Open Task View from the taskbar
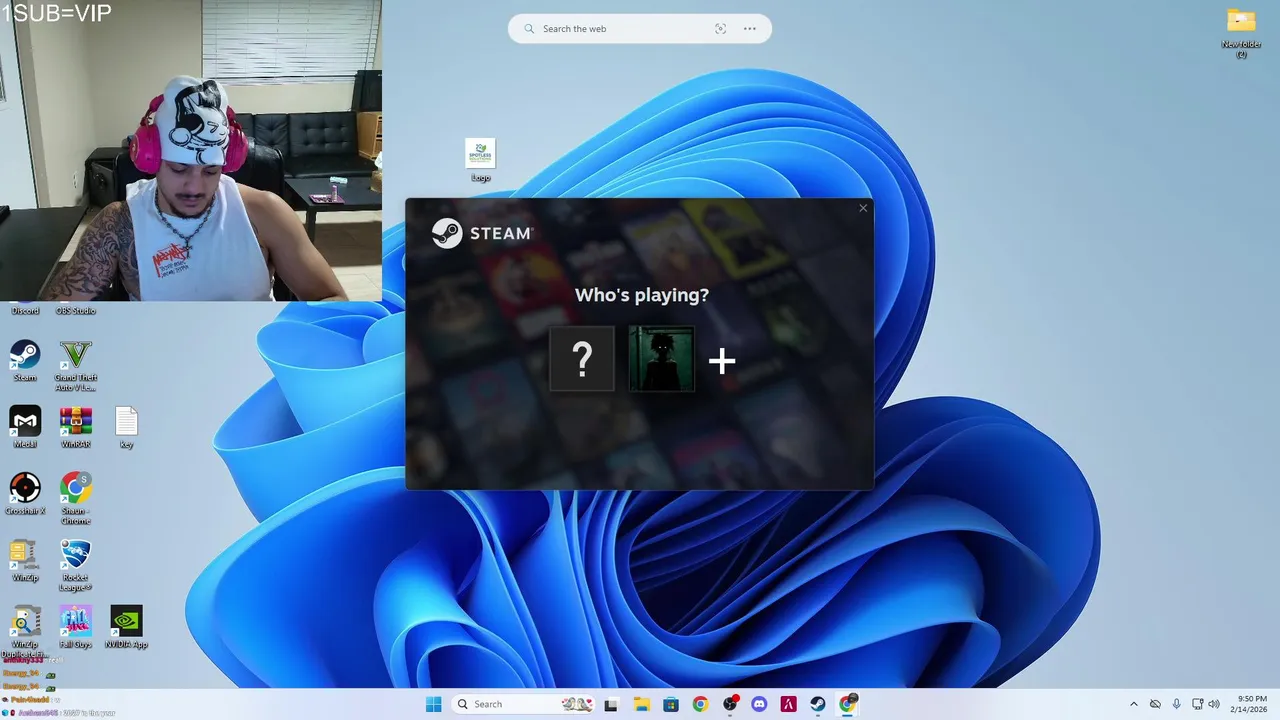This screenshot has width=1280, height=720. (611, 704)
